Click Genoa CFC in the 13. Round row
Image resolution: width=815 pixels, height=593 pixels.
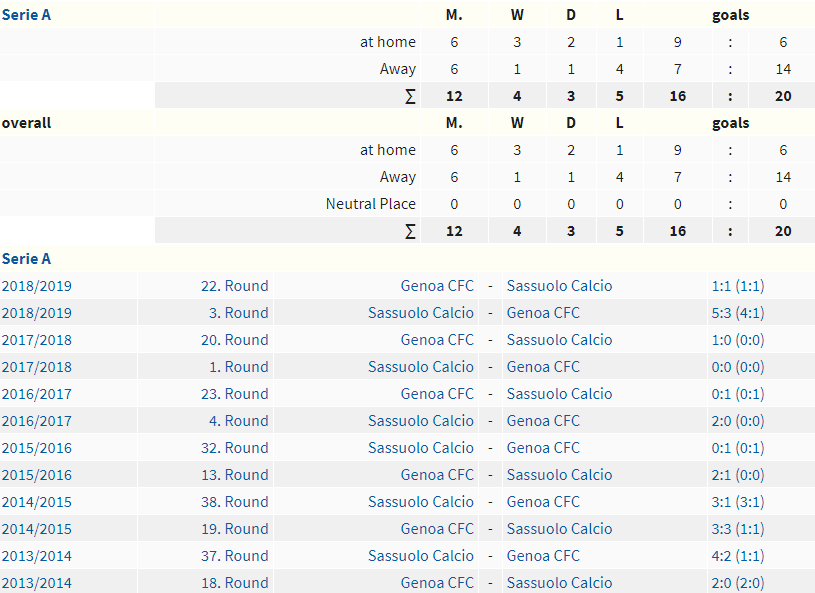tap(437, 475)
